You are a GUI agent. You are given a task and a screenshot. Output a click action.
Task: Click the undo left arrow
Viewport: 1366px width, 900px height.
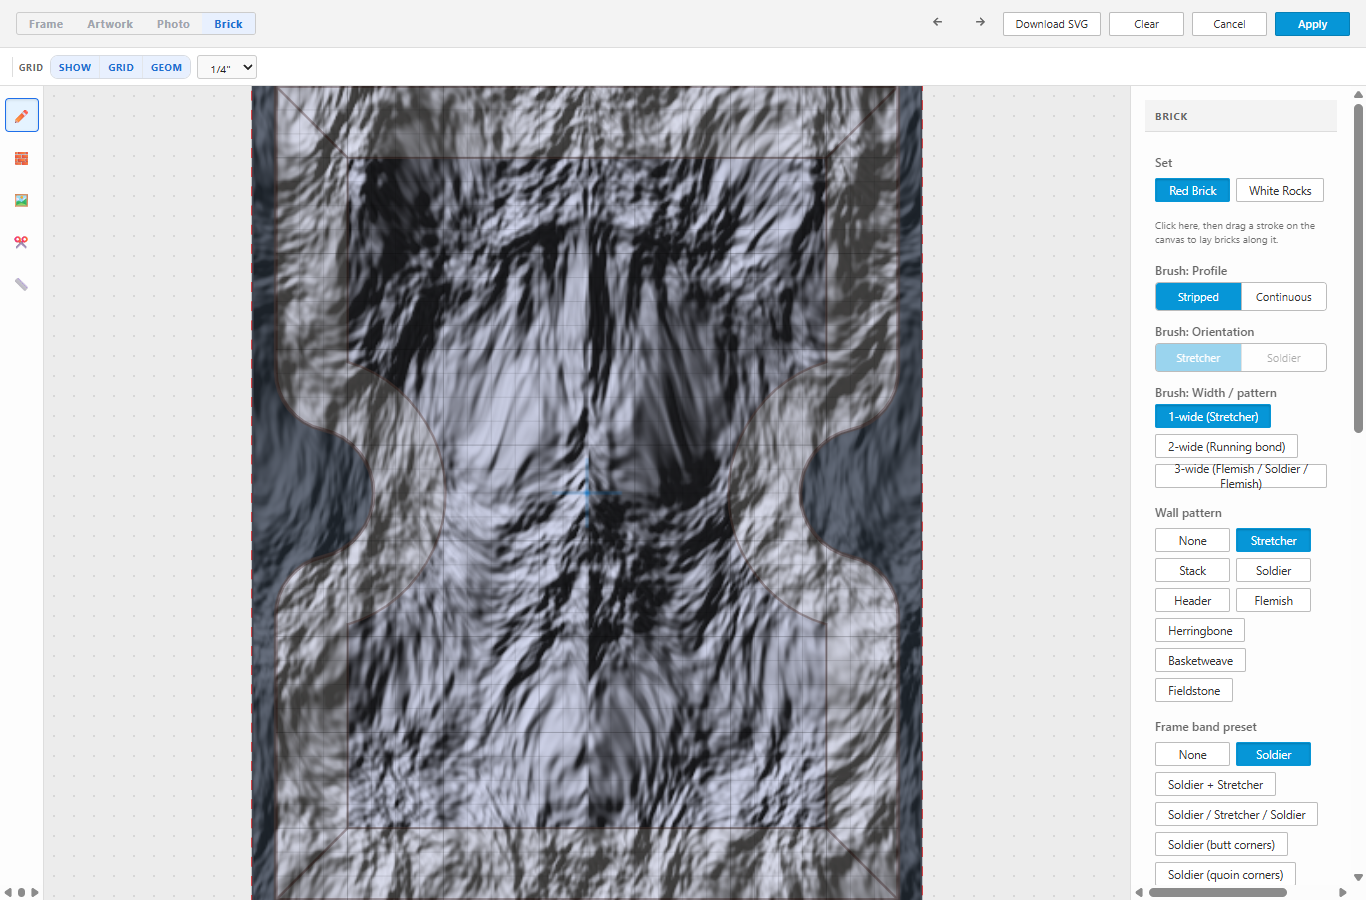tap(937, 22)
